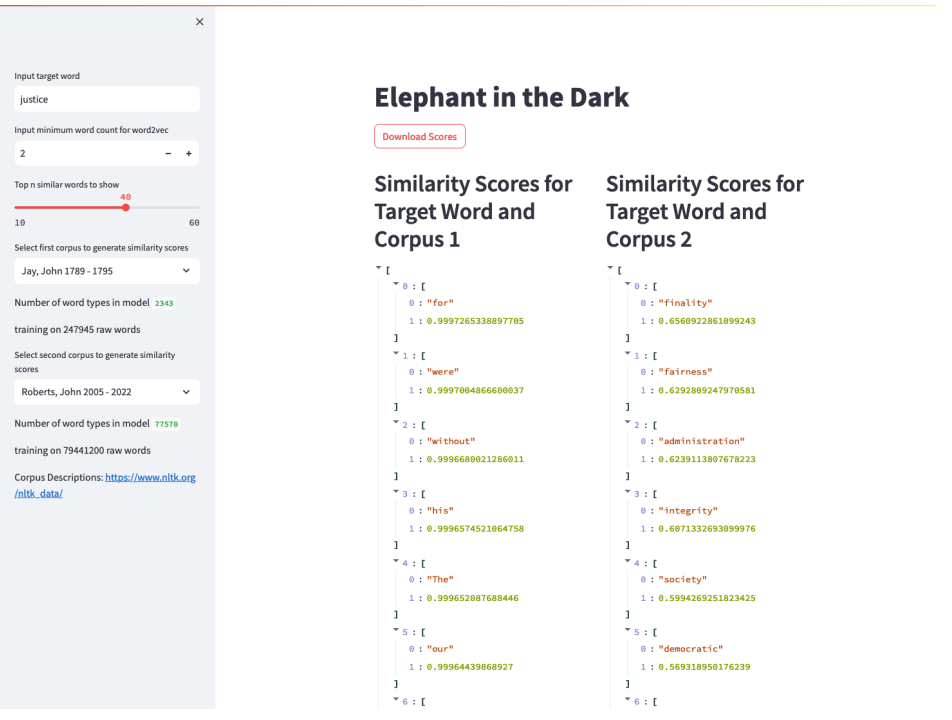The width and height of the screenshot is (952, 720).
Task: Open the first corpus dropdown showing Jay, John
Action: coord(106,271)
